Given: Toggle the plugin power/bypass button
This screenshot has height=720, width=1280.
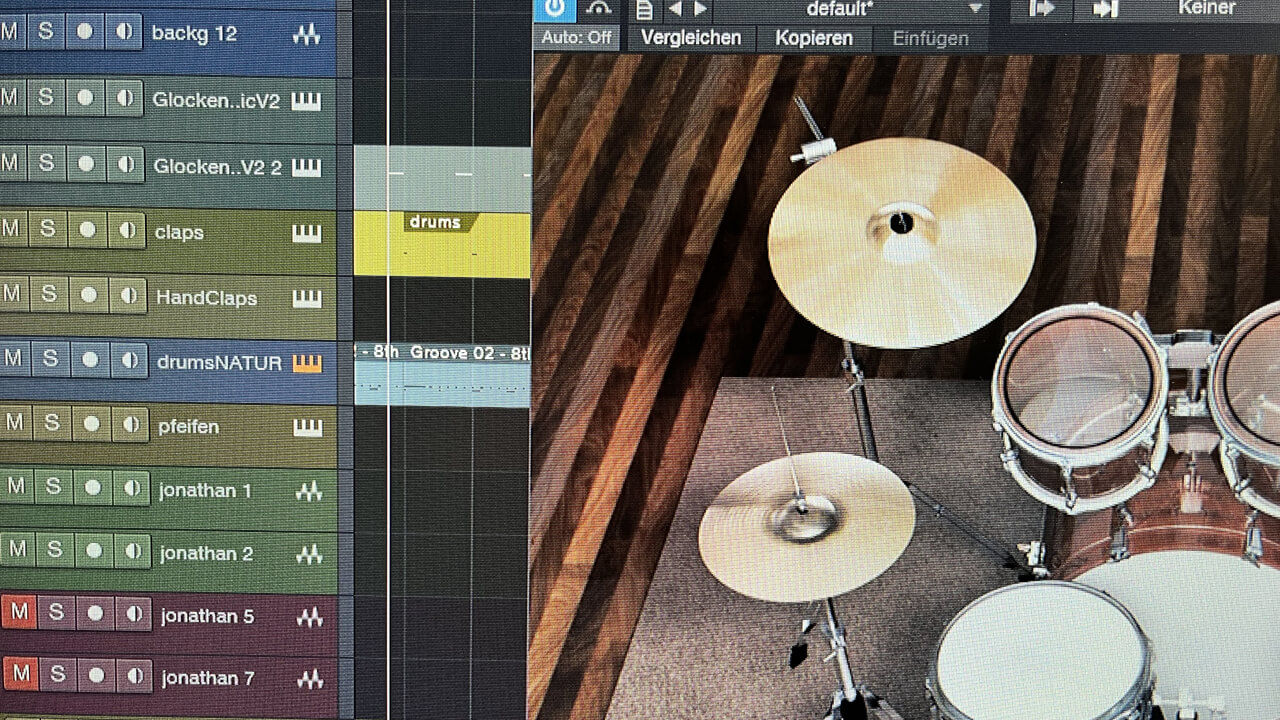Looking at the screenshot, I should (x=554, y=9).
